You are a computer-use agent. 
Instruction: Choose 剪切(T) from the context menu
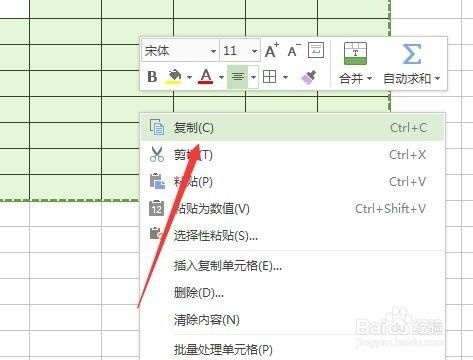[293, 155]
